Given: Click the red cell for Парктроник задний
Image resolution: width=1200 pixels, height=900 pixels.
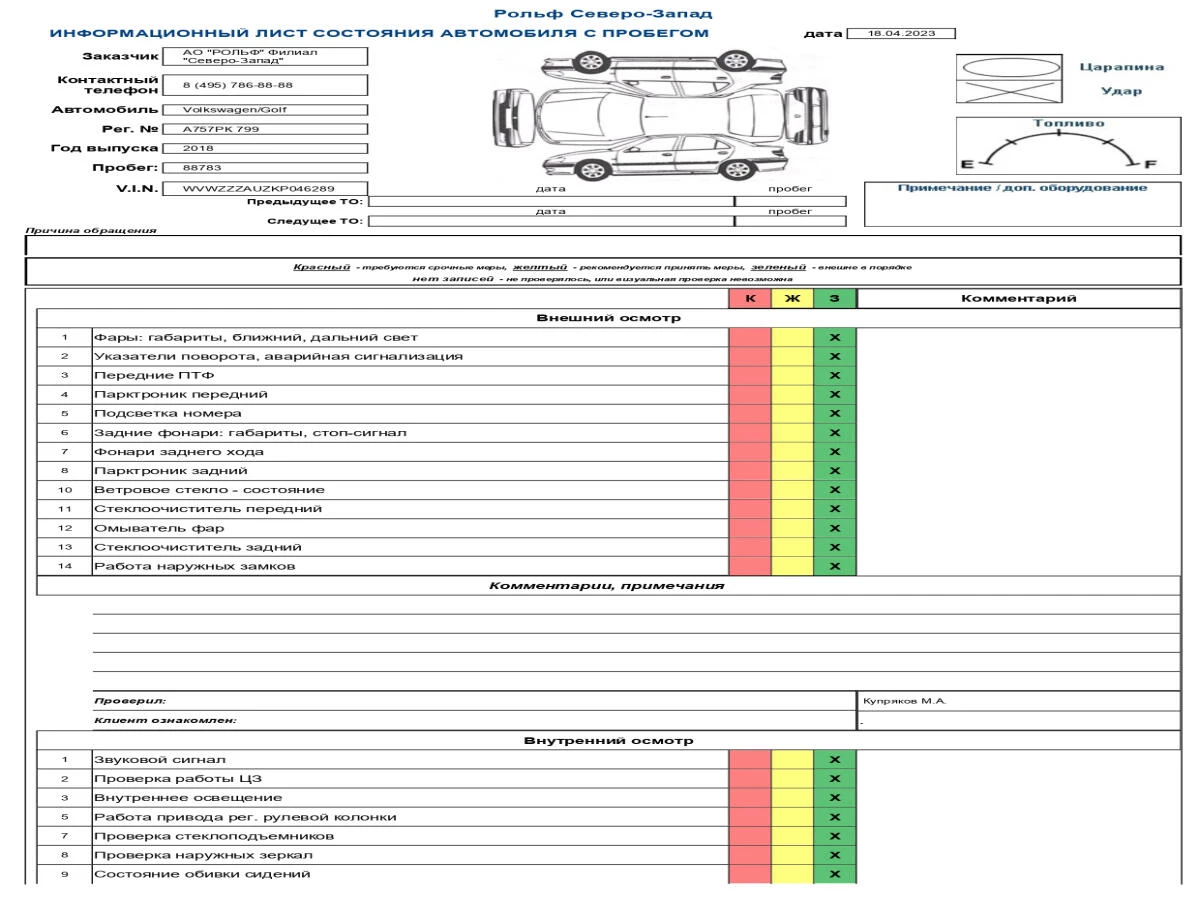Looking at the screenshot, I should coord(750,471).
